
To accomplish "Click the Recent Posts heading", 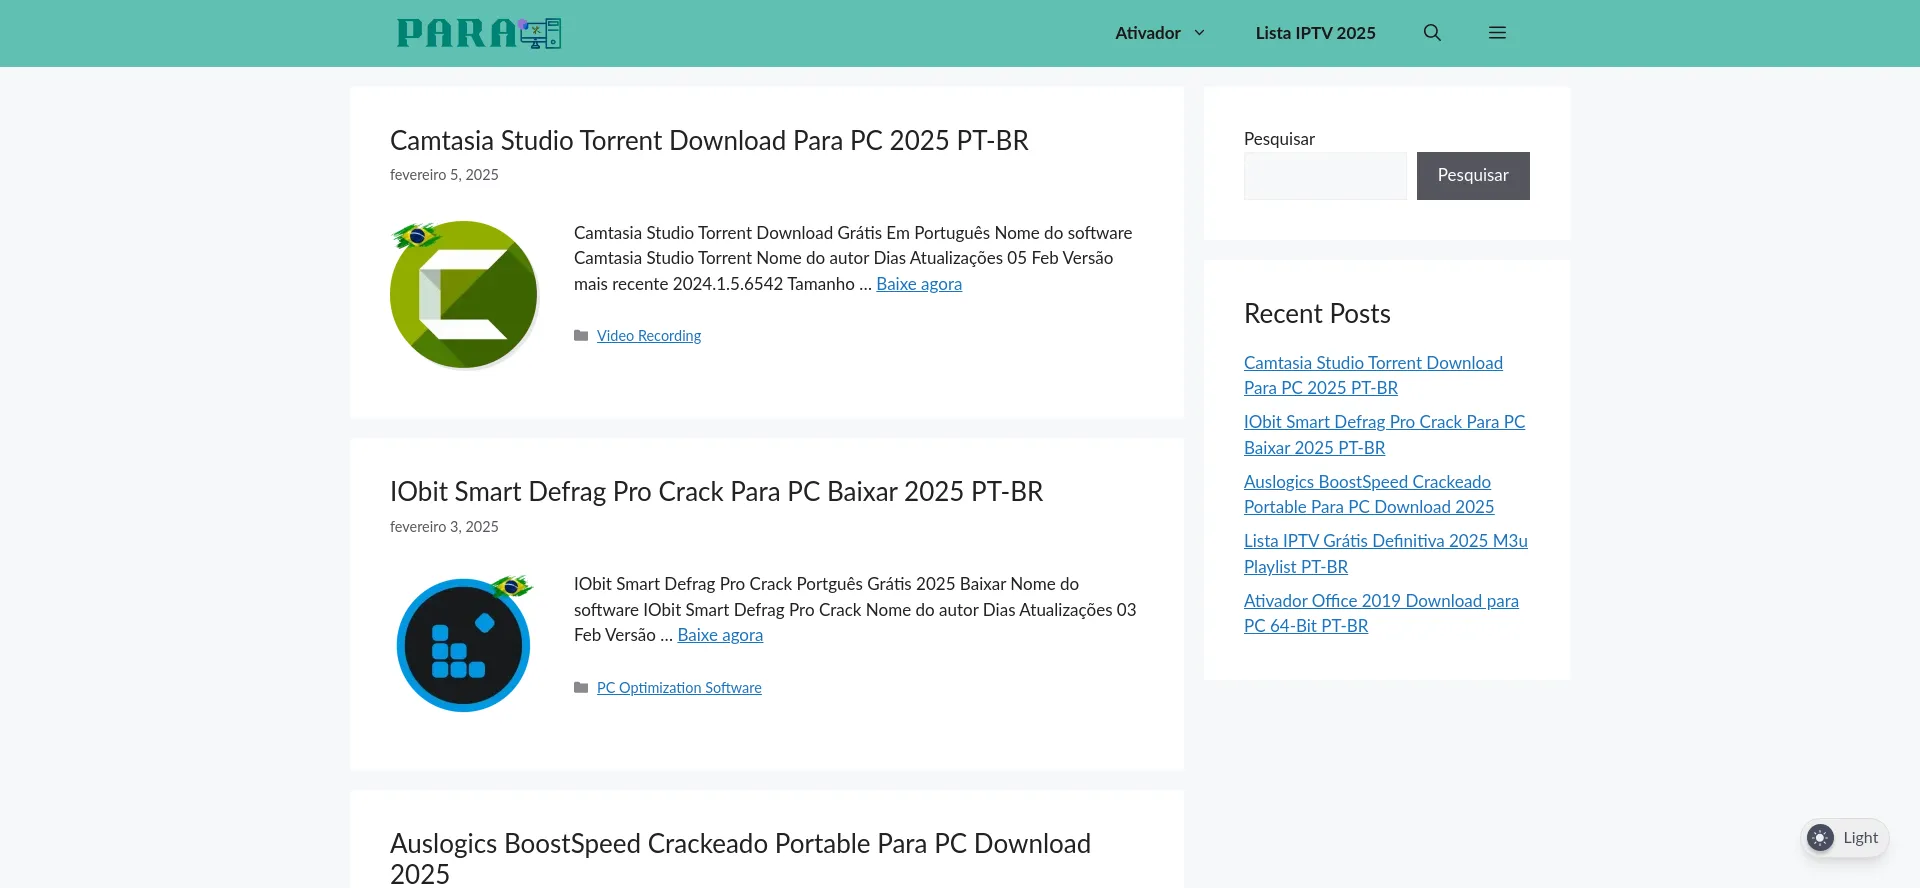I will [1317, 314].
